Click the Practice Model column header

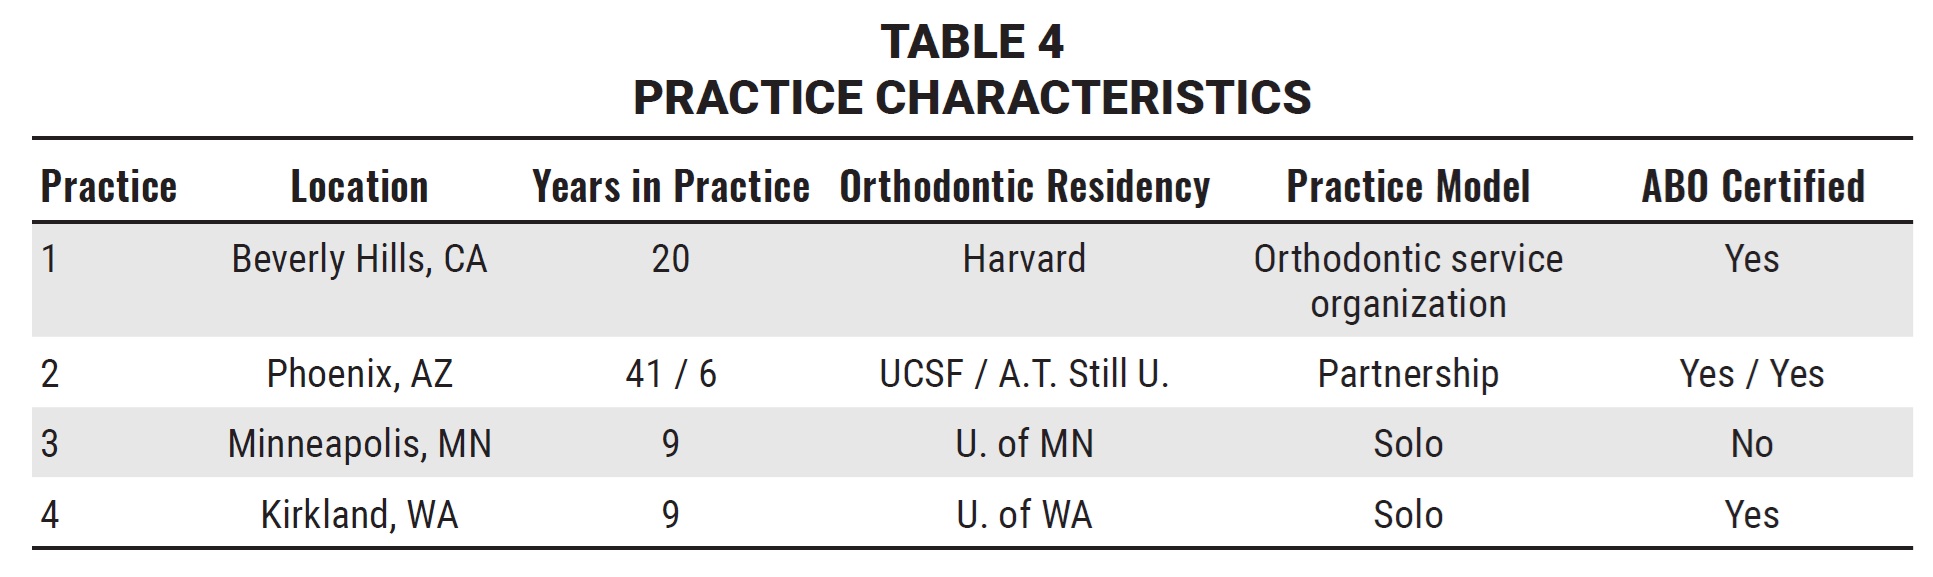1407,187
